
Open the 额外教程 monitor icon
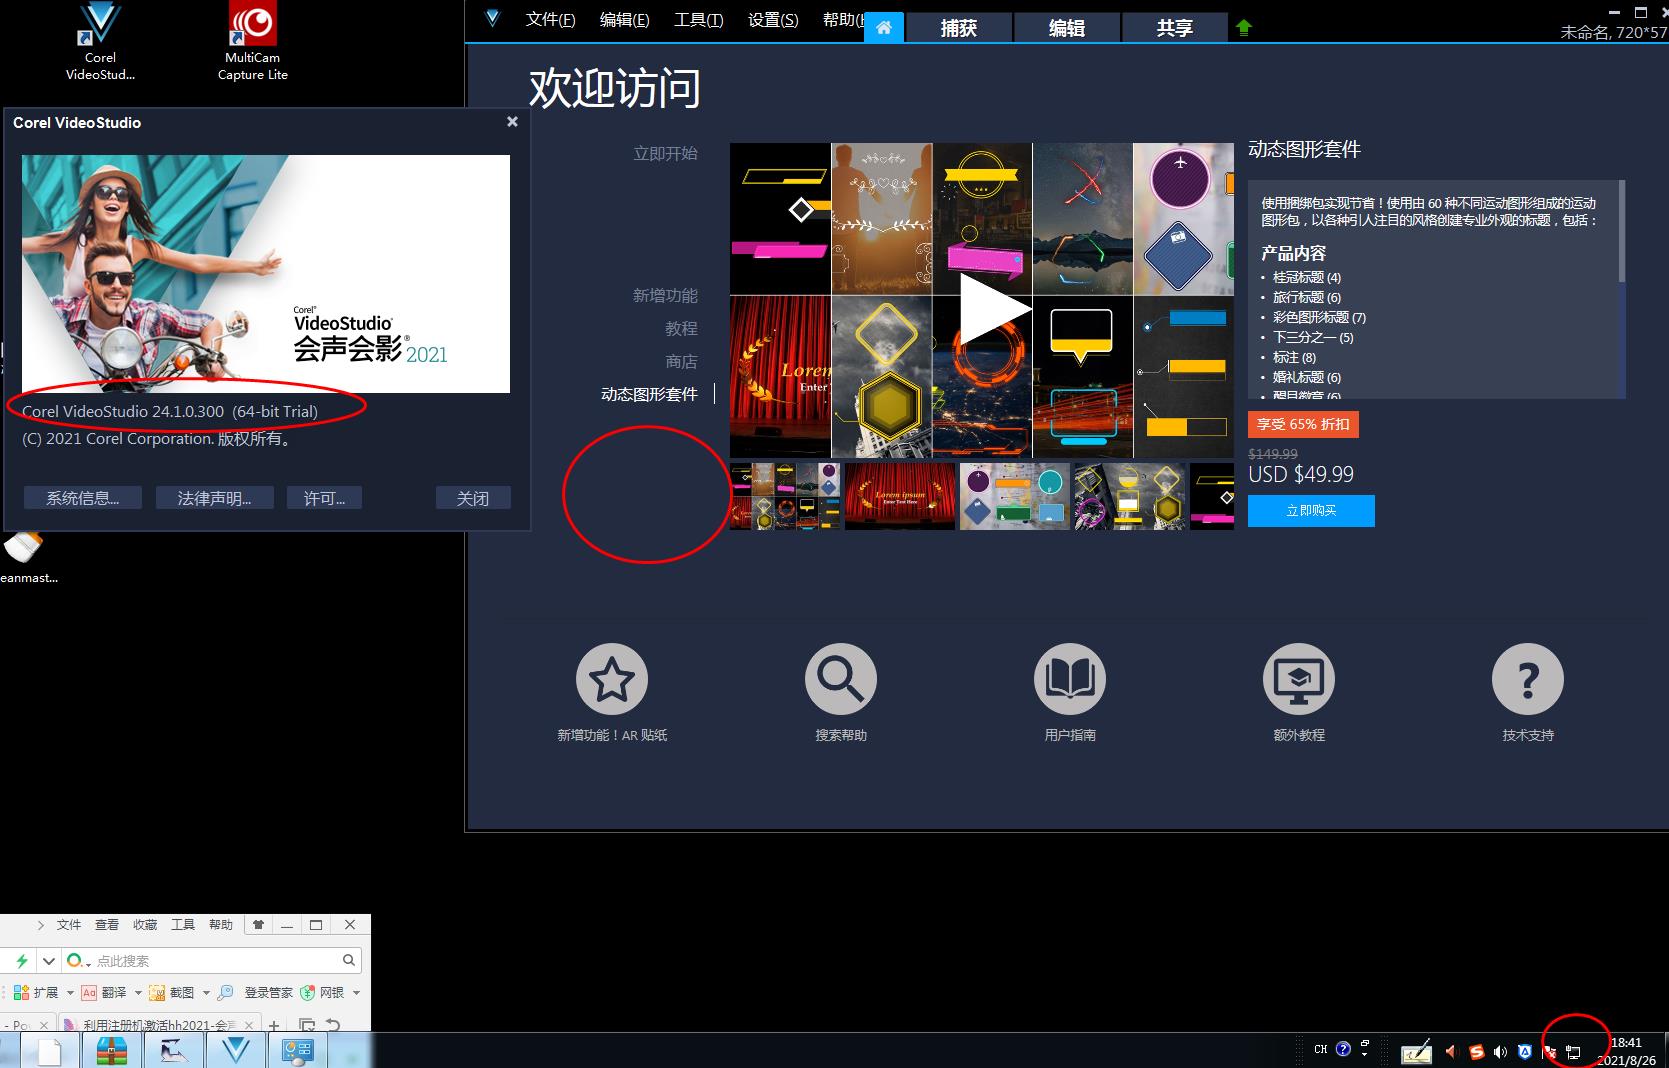tap(1299, 680)
